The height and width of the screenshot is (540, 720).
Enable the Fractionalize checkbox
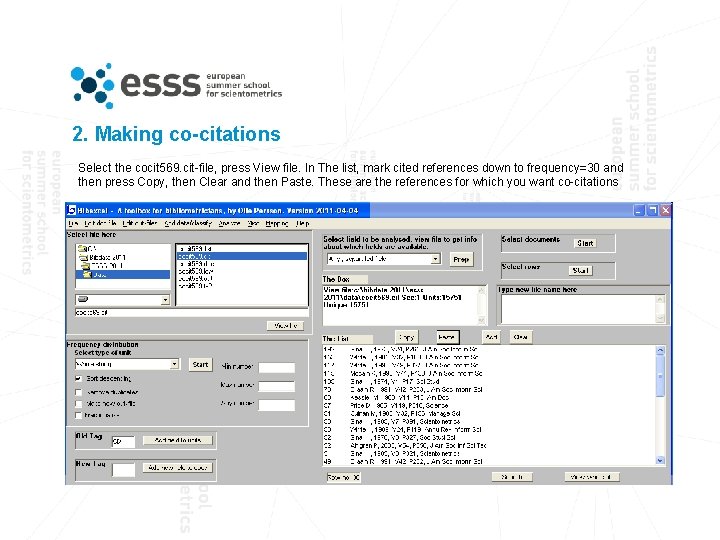pyautogui.click(x=79, y=415)
